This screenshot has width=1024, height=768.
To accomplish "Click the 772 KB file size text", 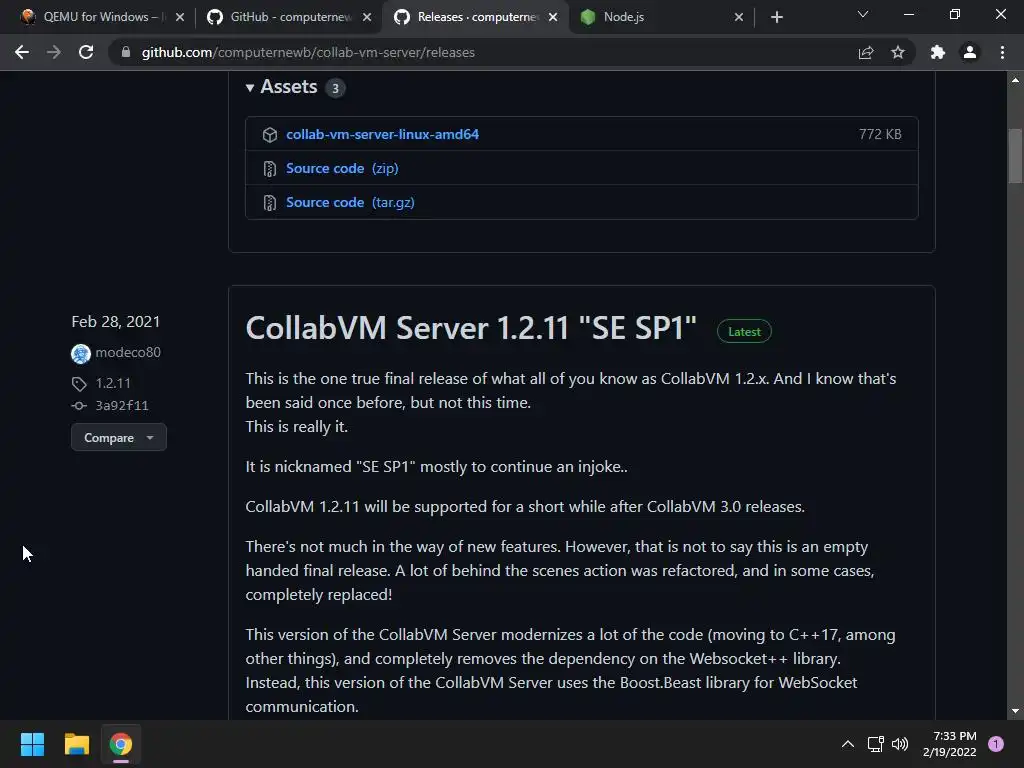I will 880,134.
